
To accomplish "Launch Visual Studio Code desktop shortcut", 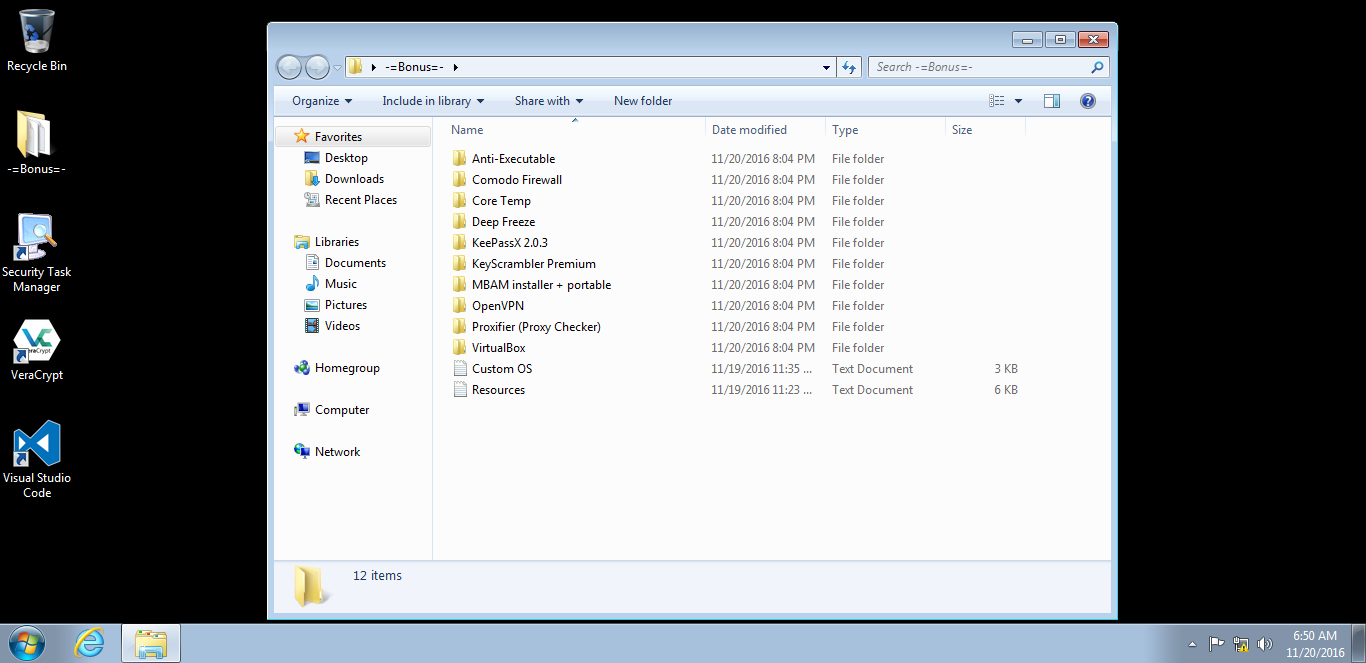I will pos(36,459).
